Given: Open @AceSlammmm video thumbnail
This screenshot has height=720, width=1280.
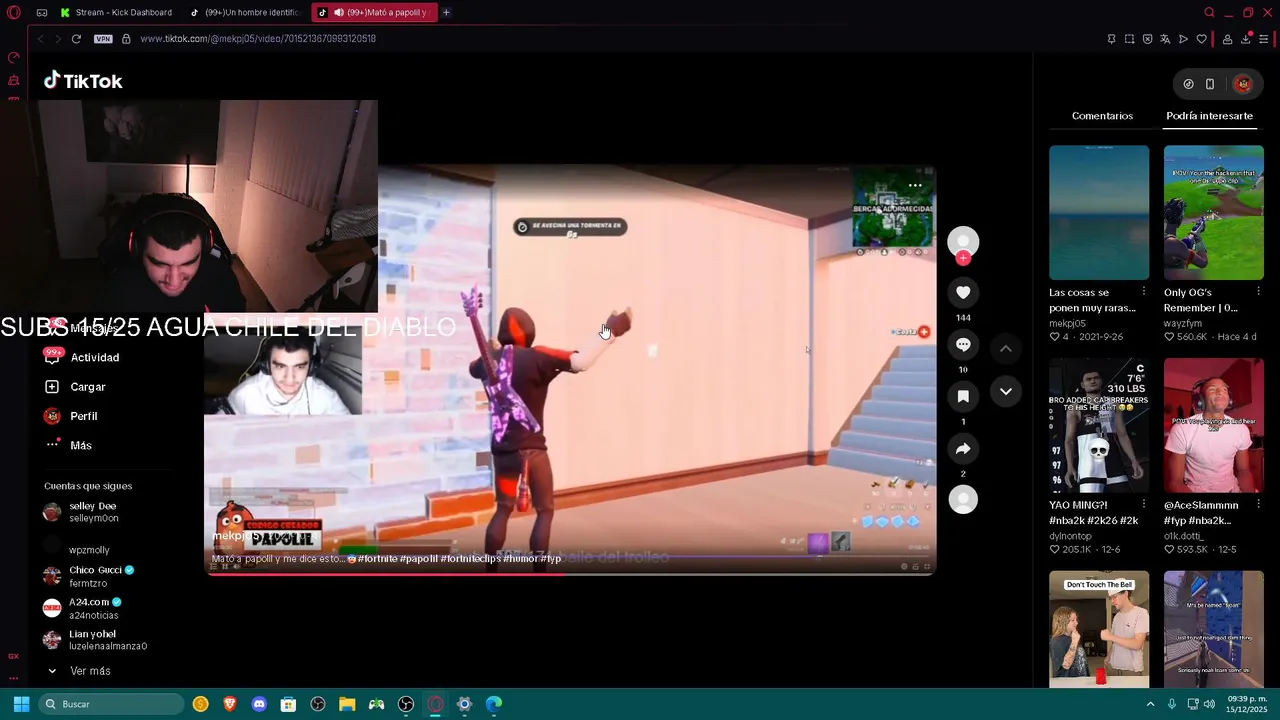Looking at the screenshot, I should tap(1213, 426).
